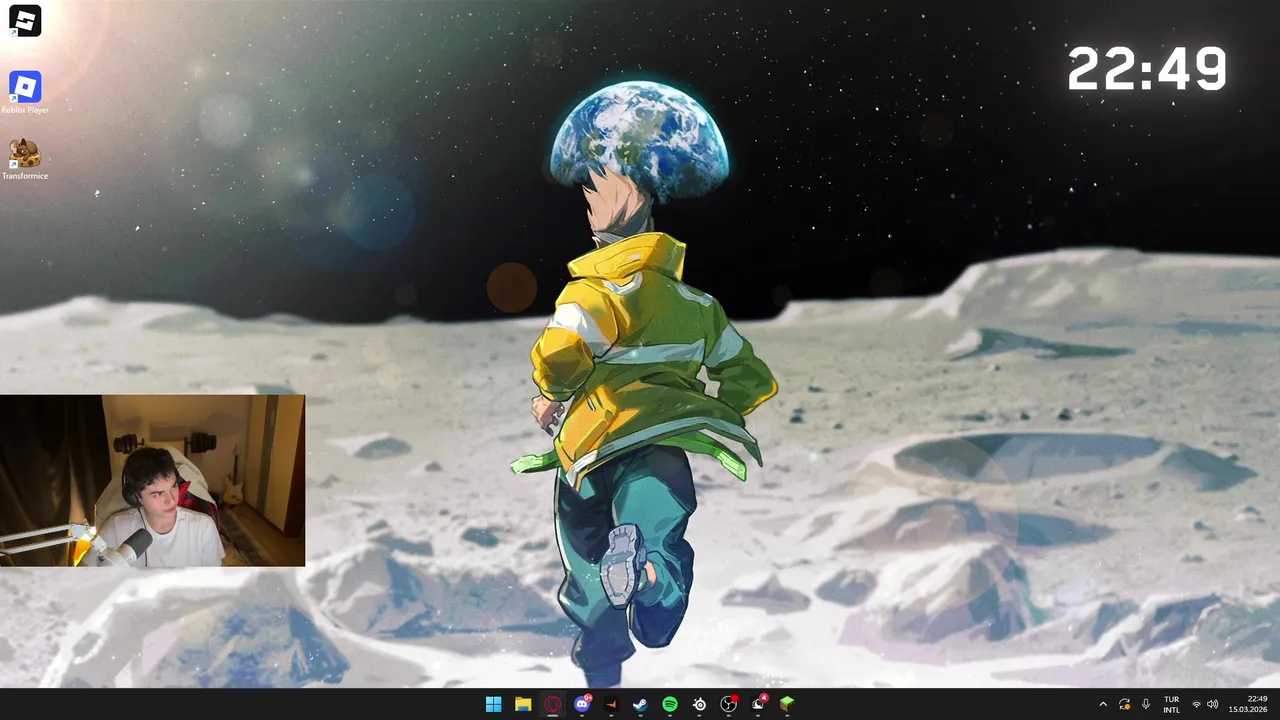The image size is (1280, 720).
Task: Open Spotify from the taskbar
Action: click(x=670, y=704)
